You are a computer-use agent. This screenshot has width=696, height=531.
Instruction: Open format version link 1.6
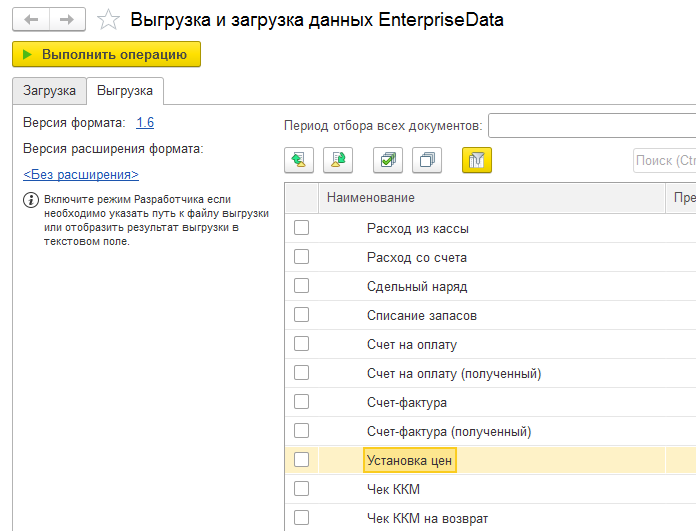pyautogui.click(x=145, y=123)
